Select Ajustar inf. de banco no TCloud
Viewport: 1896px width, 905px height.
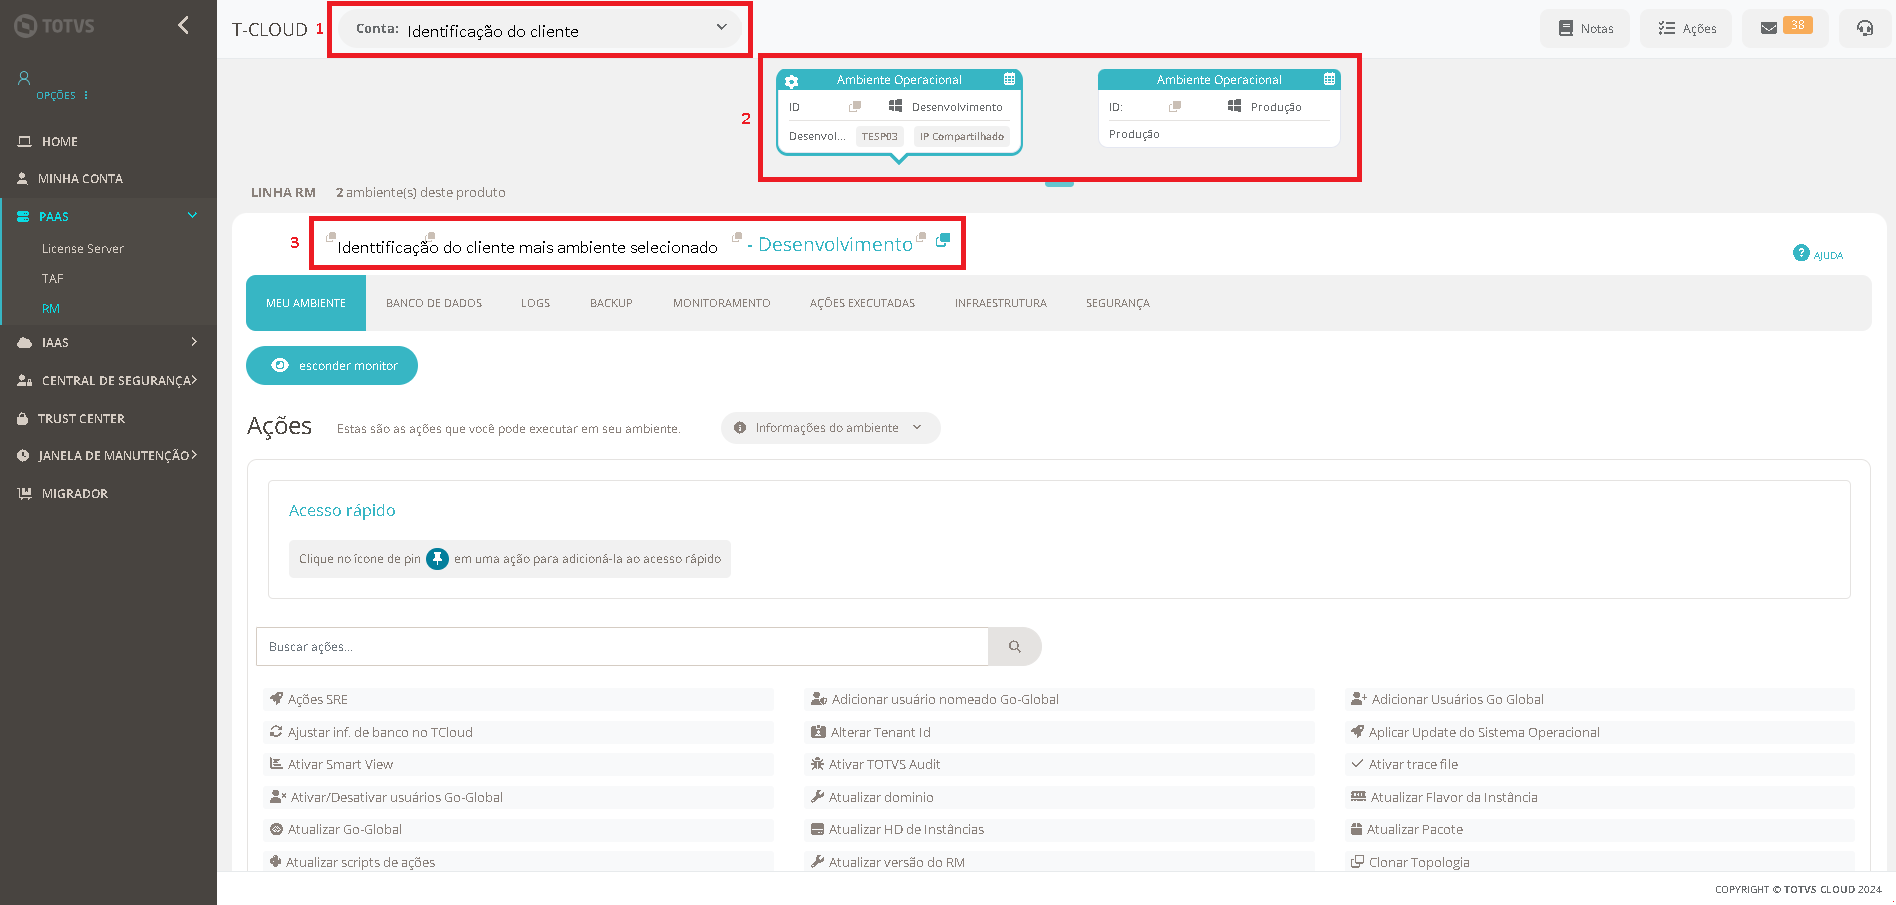click(x=518, y=732)
